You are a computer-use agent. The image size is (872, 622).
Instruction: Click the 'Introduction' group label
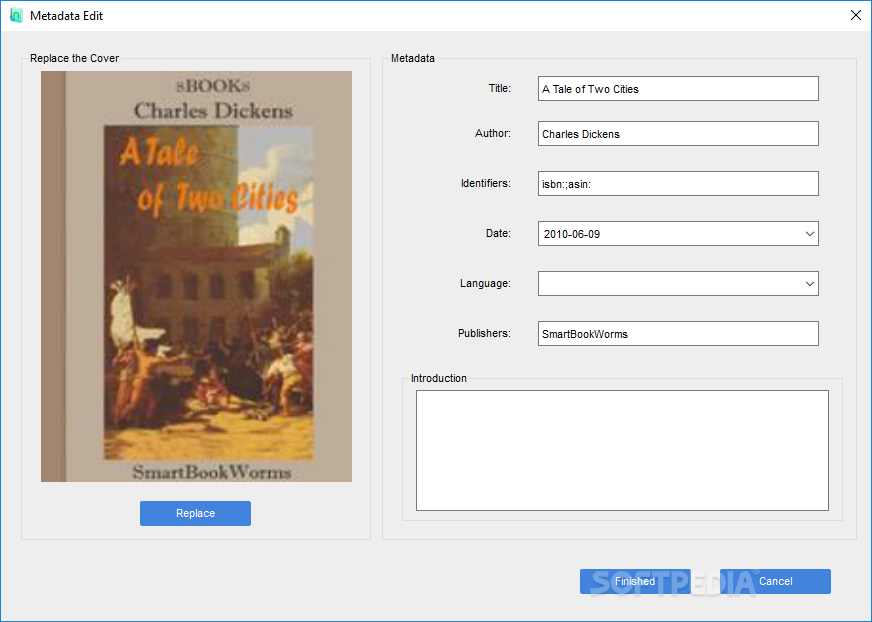tap(439, 378)
